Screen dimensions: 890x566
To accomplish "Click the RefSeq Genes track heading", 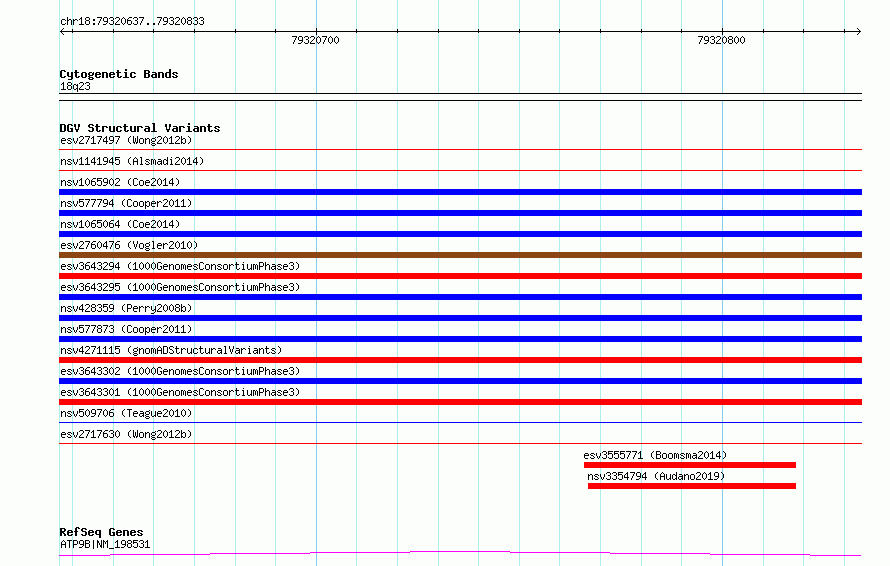I will click(101, 532).
